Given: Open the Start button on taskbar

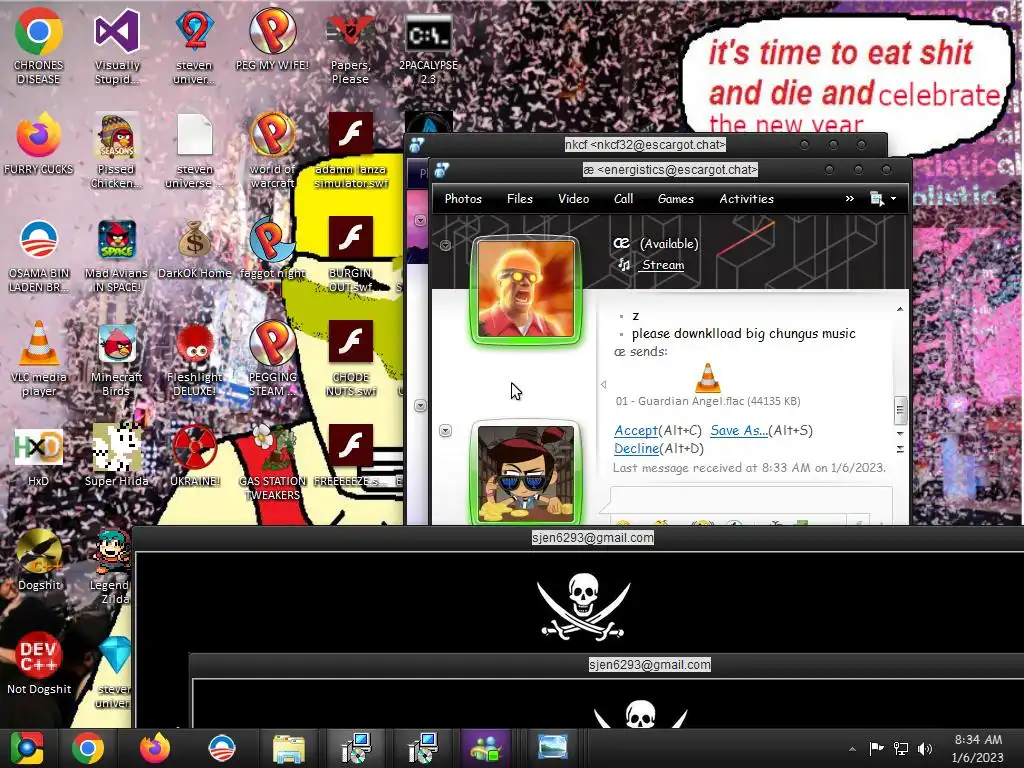Looking at the screenshot, I should pos(26,748).
